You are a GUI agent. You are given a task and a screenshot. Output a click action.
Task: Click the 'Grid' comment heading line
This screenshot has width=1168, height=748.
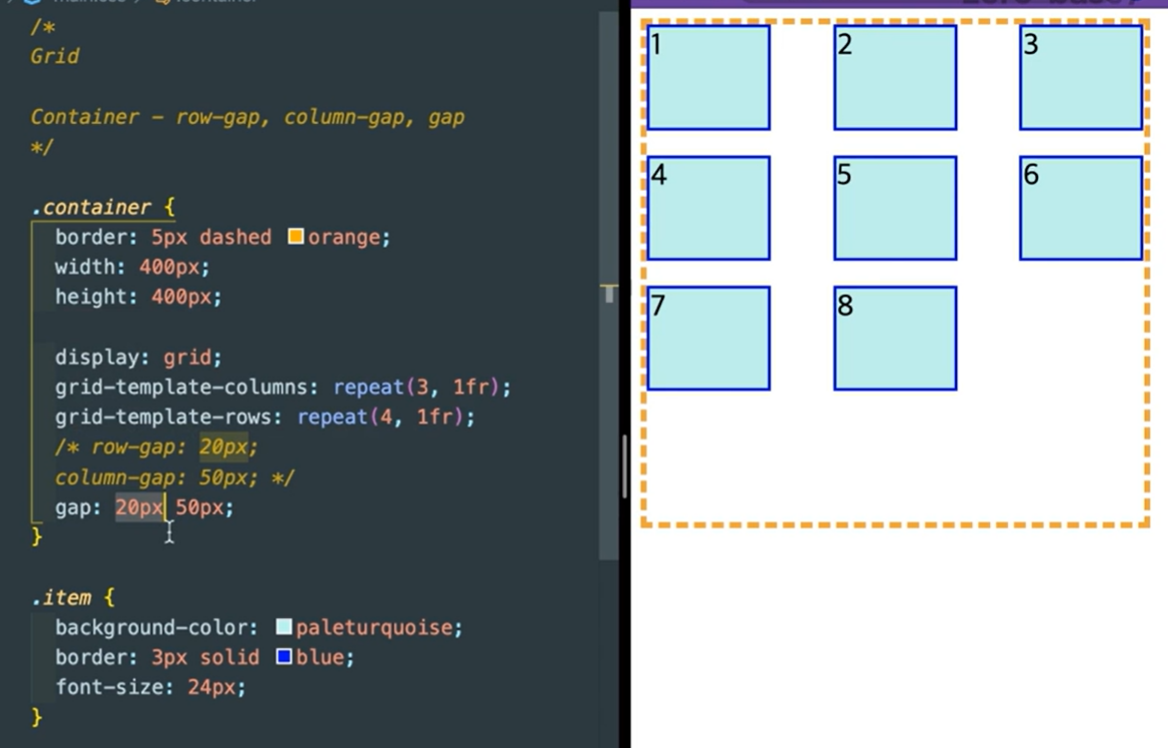click(54, 56)
